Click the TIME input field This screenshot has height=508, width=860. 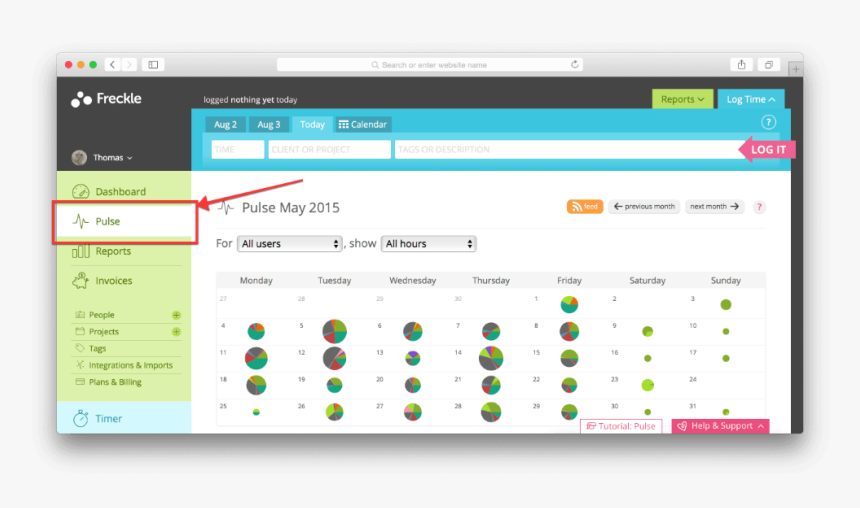[x=237, y=149]
